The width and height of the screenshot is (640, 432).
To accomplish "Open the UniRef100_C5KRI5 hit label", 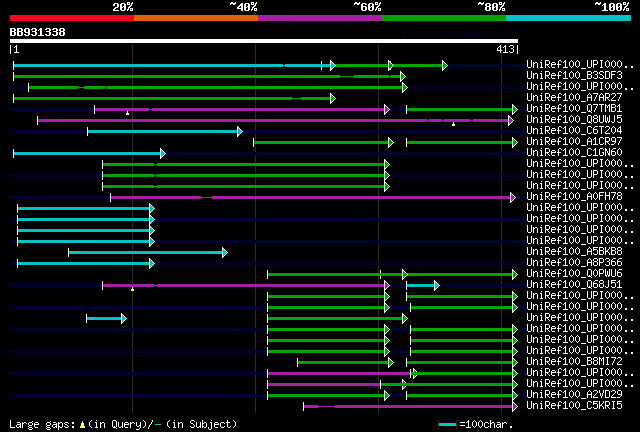I will [574, 406].
